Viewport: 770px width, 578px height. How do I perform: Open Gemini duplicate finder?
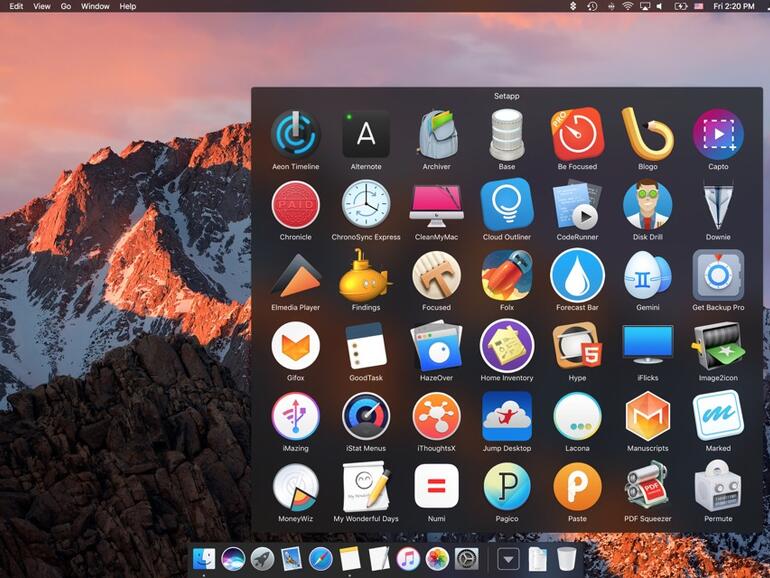648,275
